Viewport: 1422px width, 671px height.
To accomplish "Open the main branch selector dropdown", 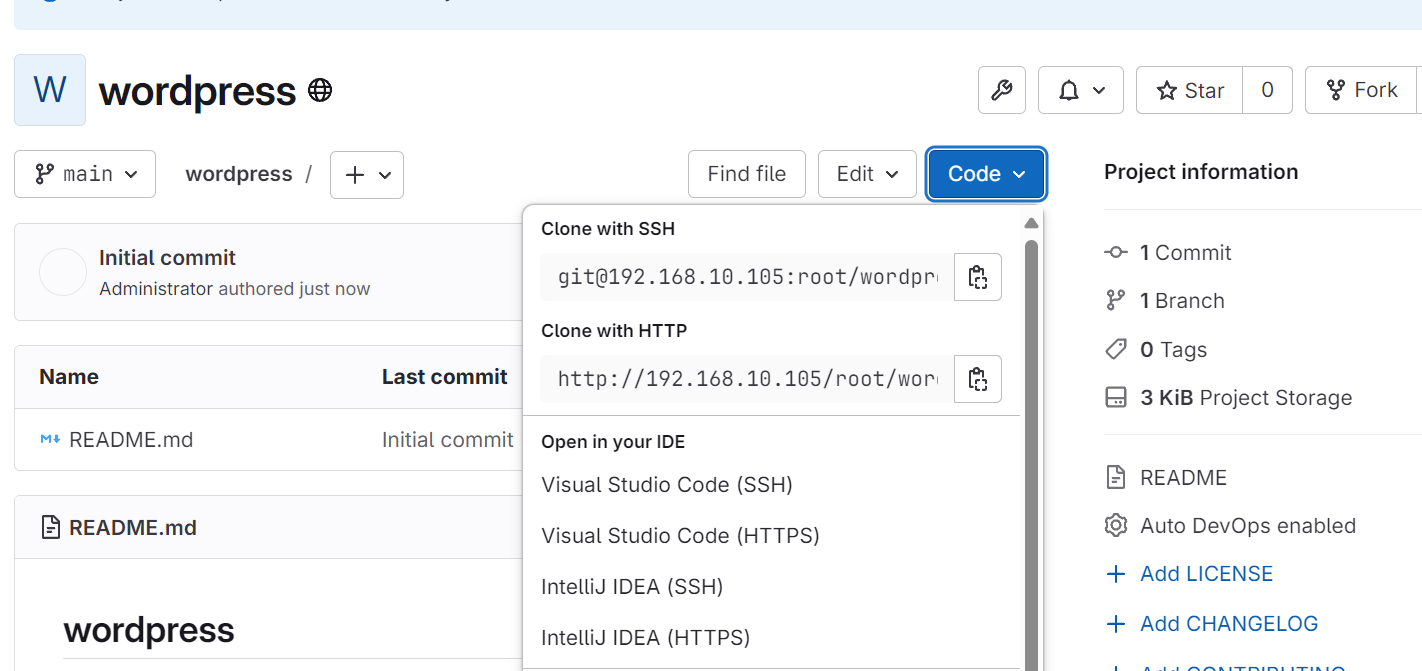I will [85, 174].
